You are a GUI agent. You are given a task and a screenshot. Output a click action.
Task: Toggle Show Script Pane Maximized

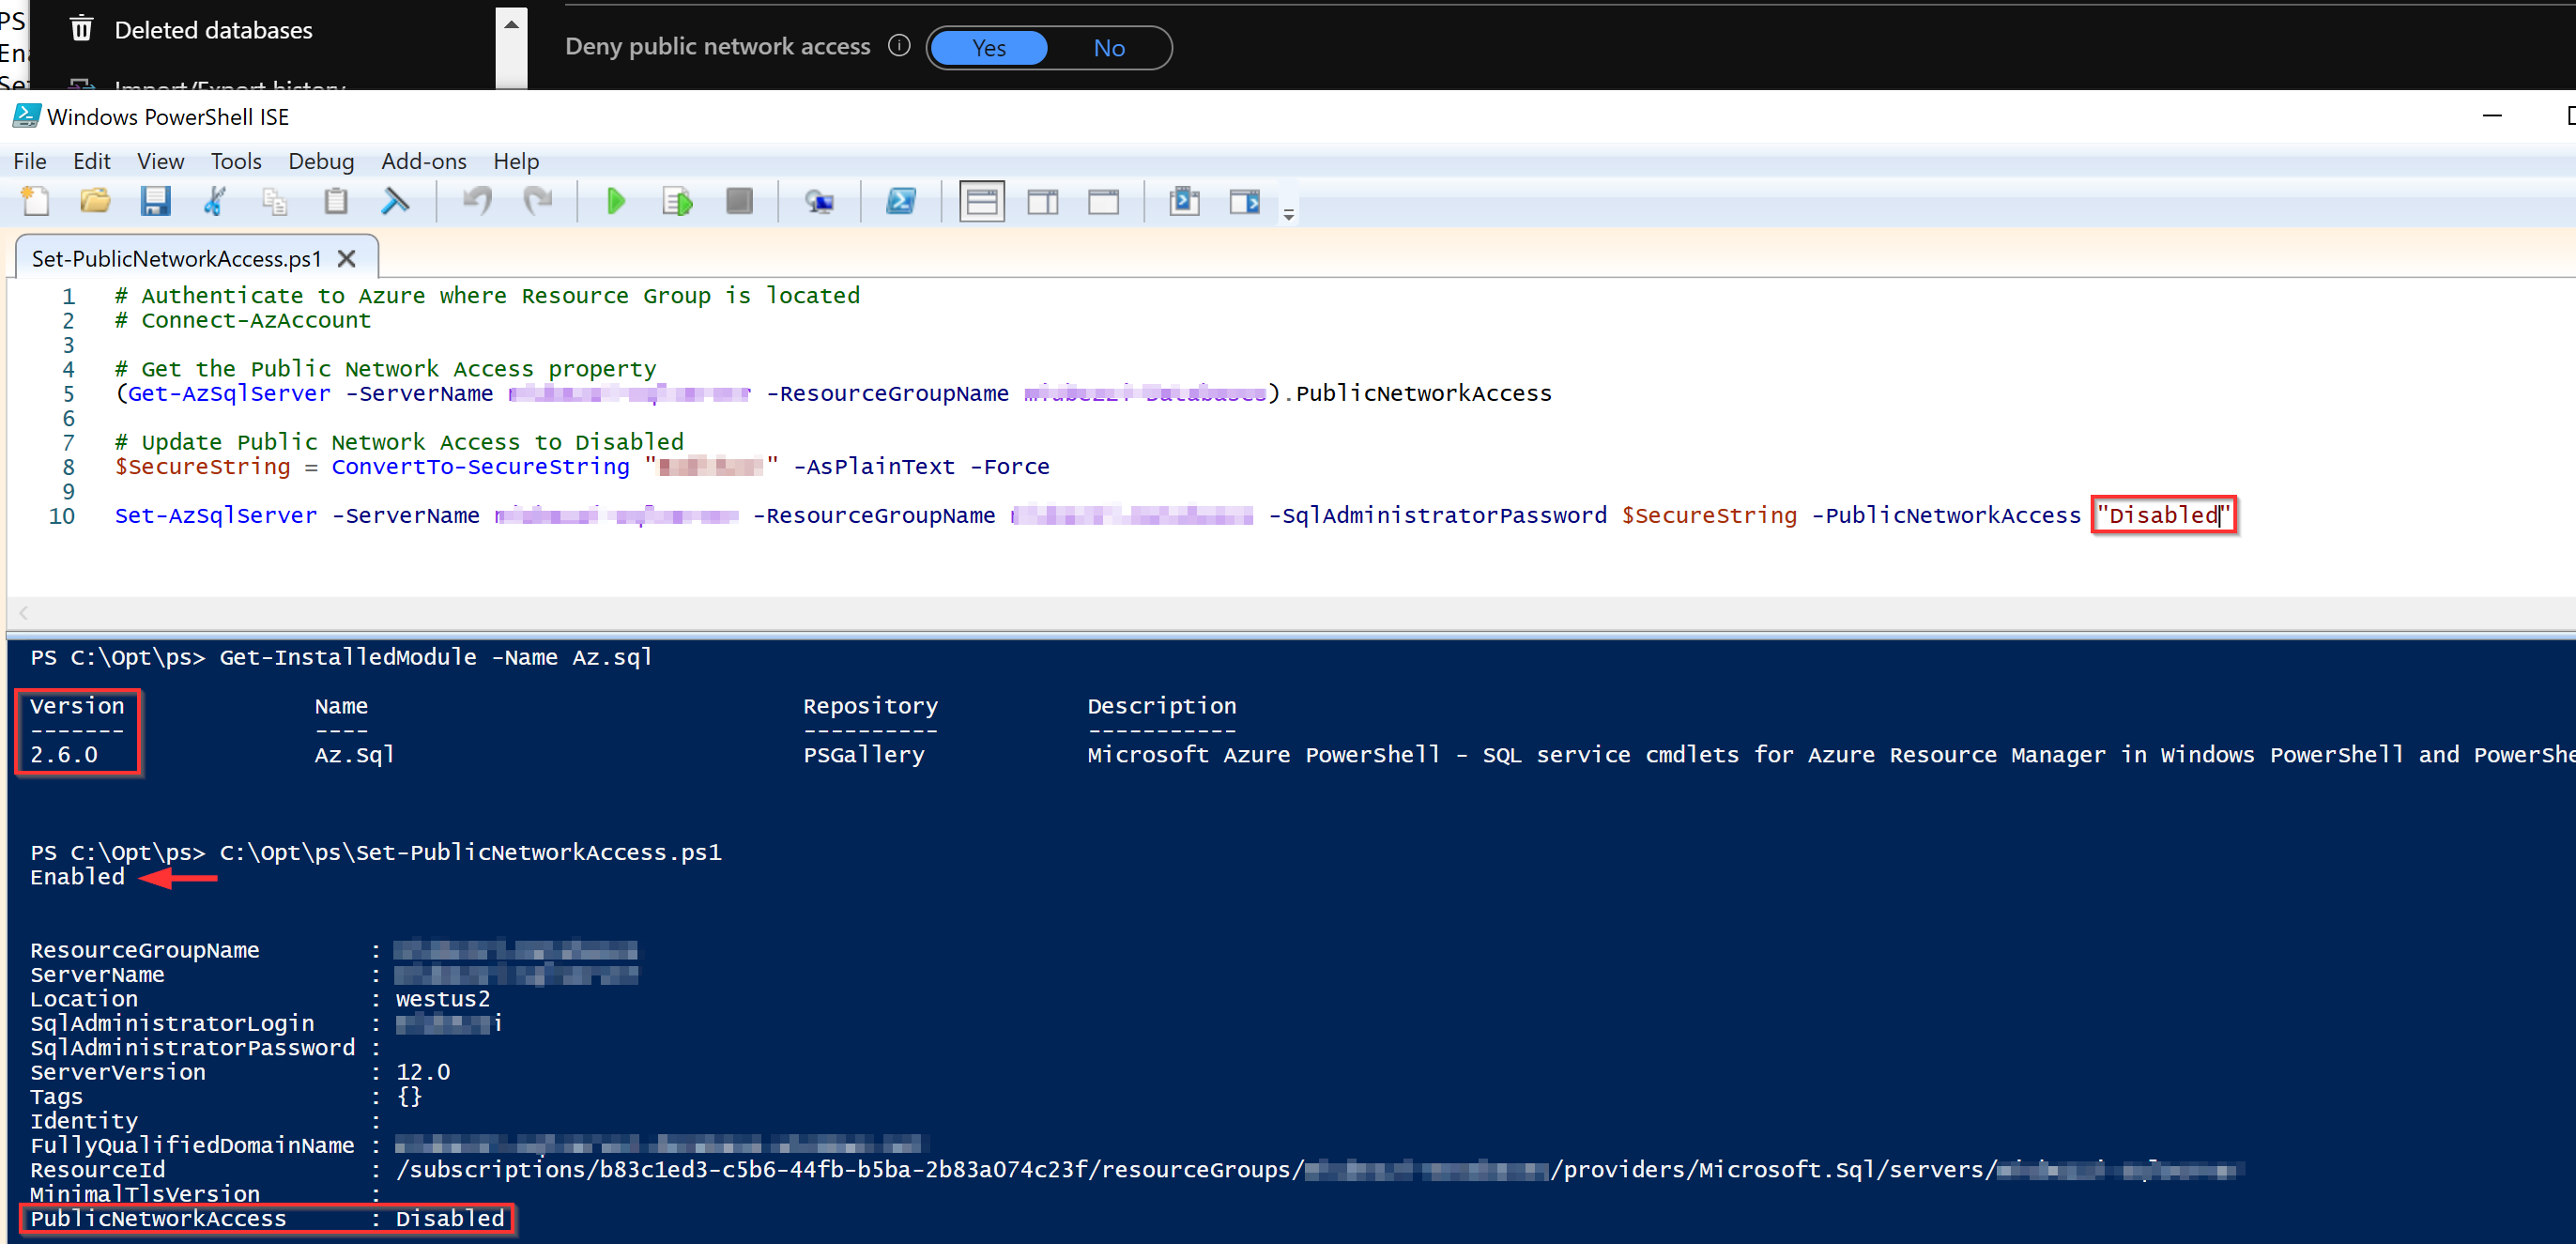(1104, 201)
